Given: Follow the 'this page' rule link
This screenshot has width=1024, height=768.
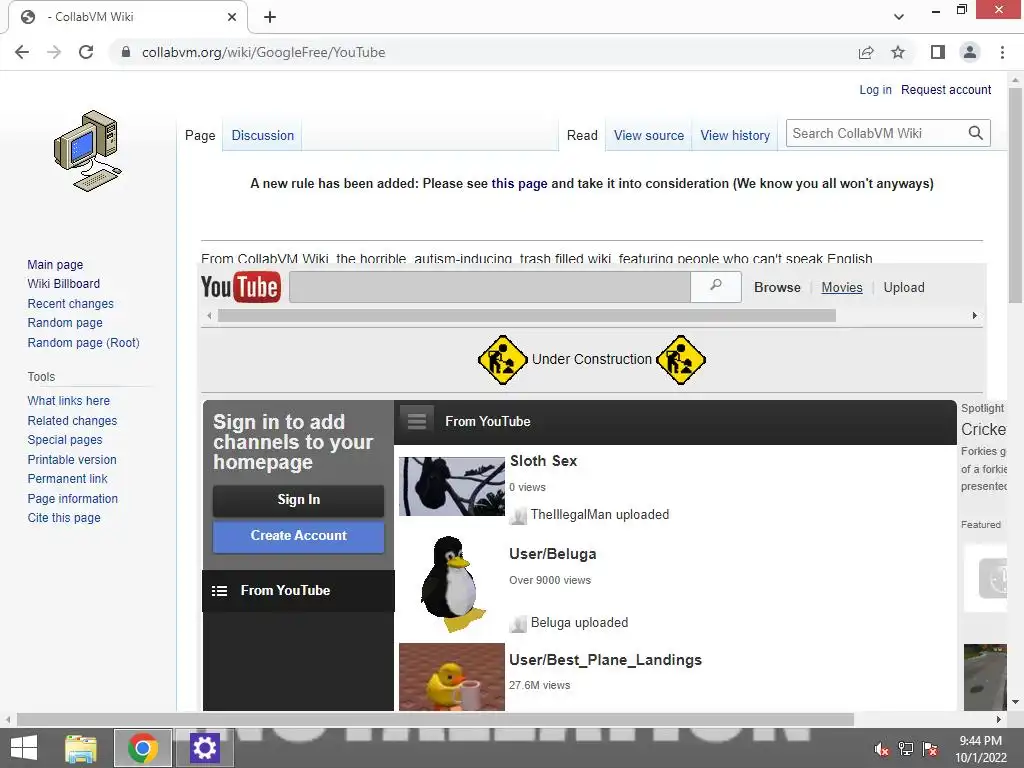Looking at the screenshot, I should click(519, 184).
